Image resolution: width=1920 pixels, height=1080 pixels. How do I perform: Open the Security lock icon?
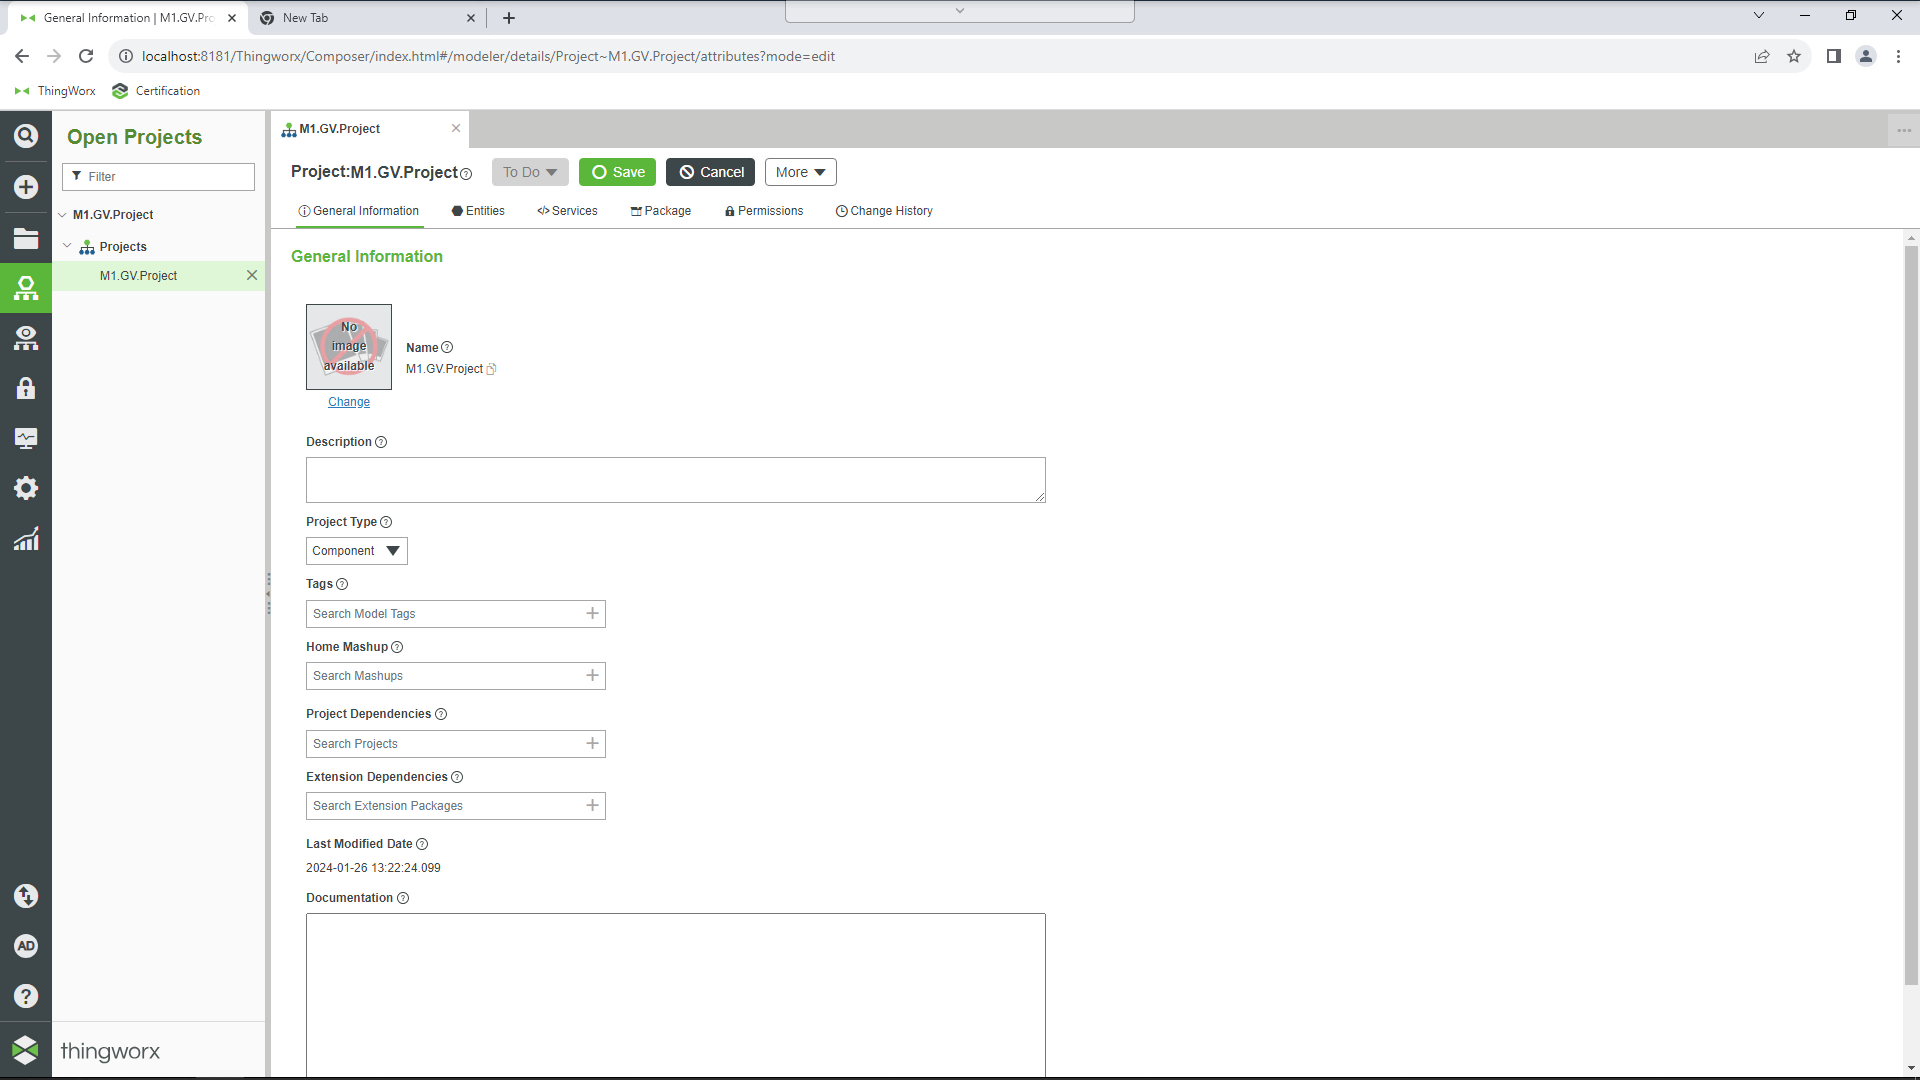tap(26, 388)
